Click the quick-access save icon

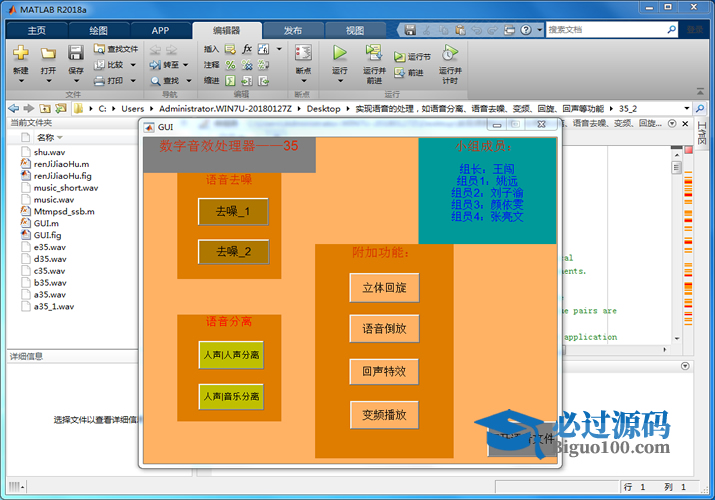[410, 30]
